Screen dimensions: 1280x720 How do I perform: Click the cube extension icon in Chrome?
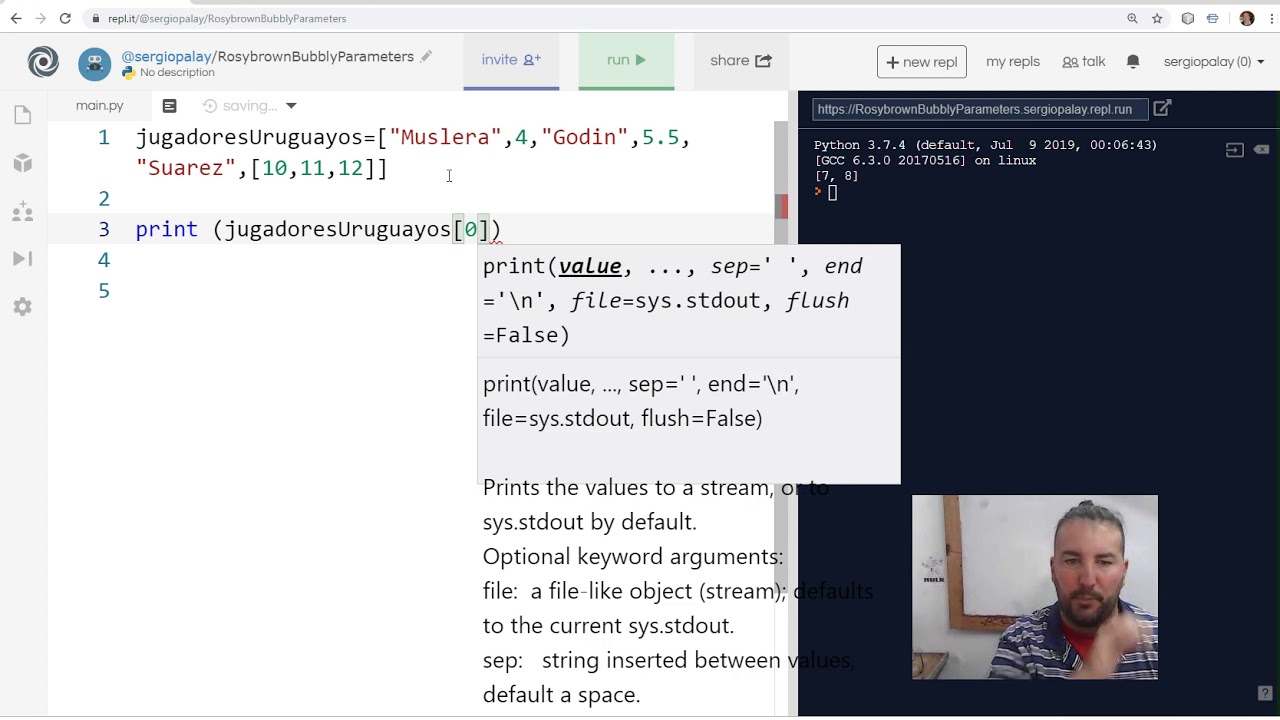tap(1188, 18)
